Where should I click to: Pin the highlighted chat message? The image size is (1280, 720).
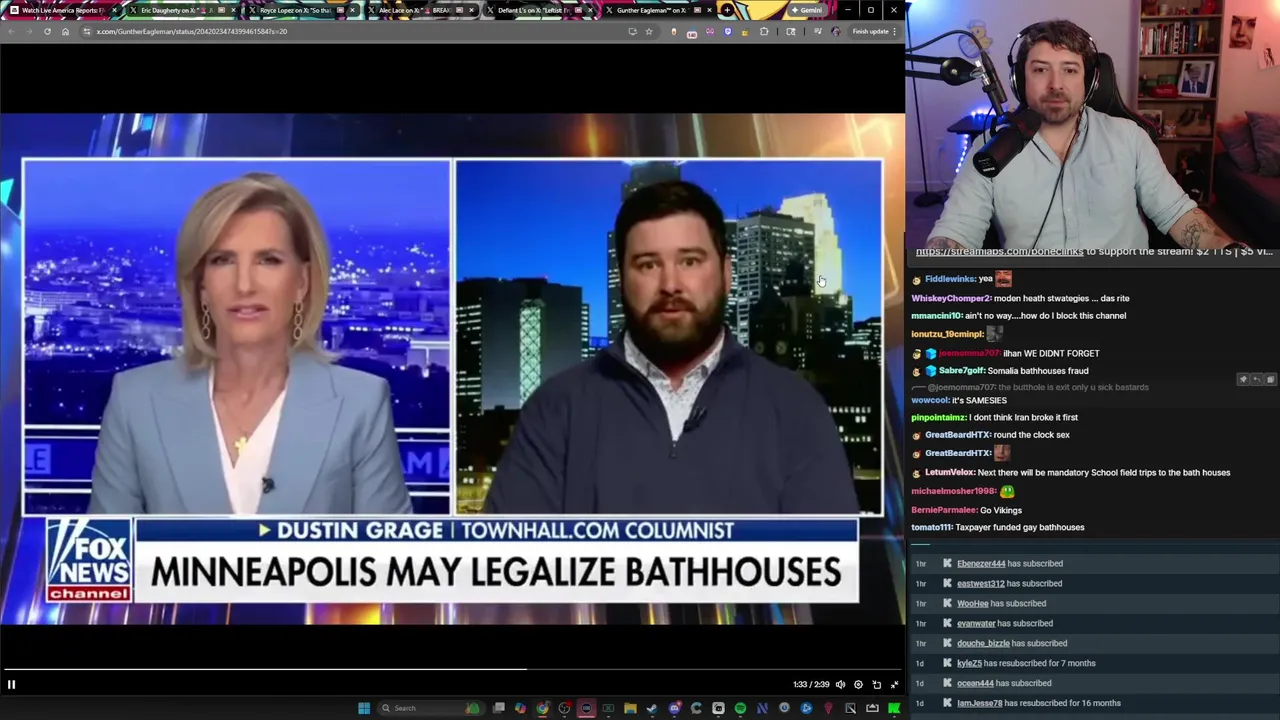pos(1243,379)
